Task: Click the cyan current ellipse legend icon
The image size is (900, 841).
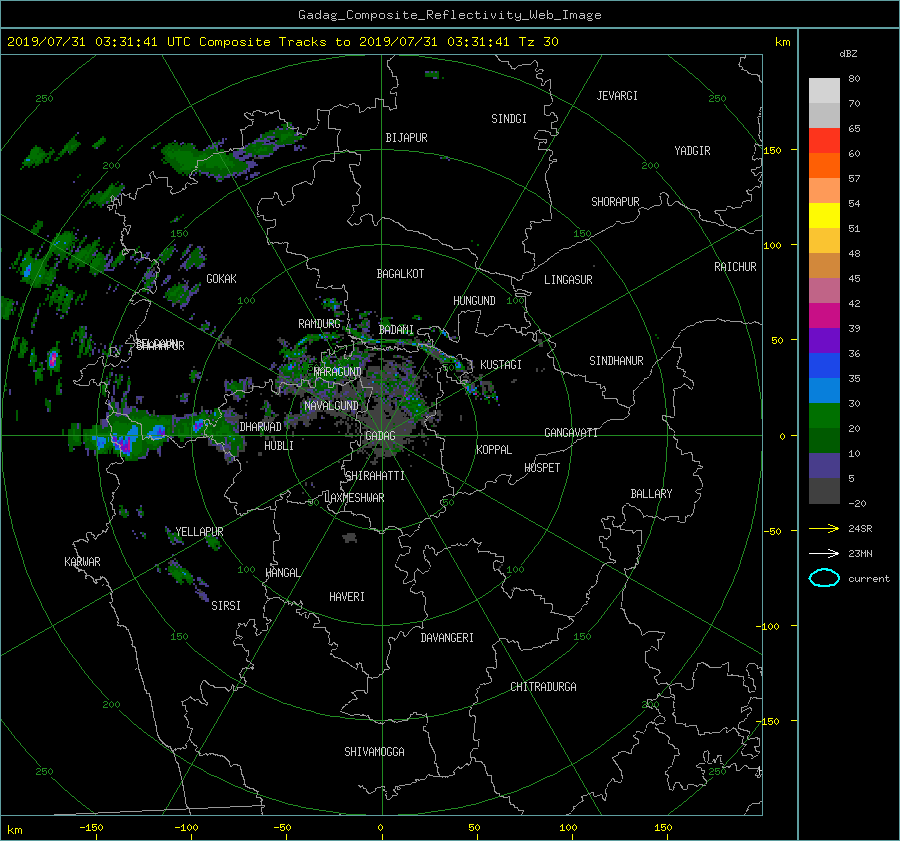Action: click(824, 578)
